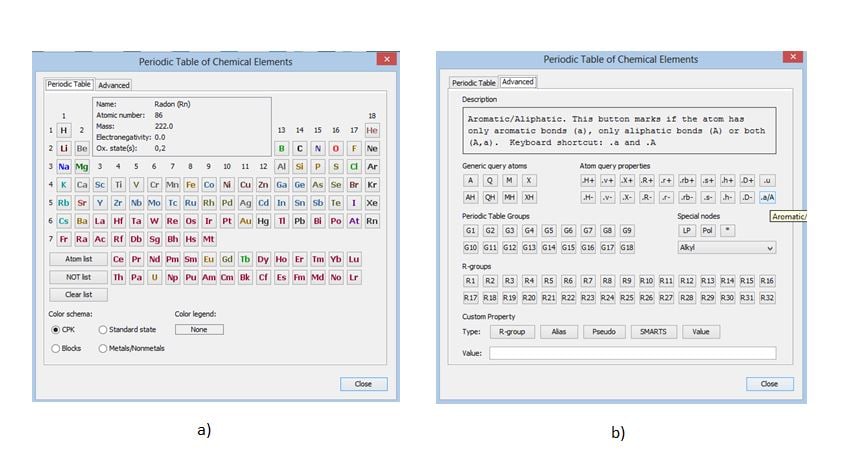This screenshot has width=846, height=455.
Task: Choose periodic table group G18
Action: click(x=627, y=247)
